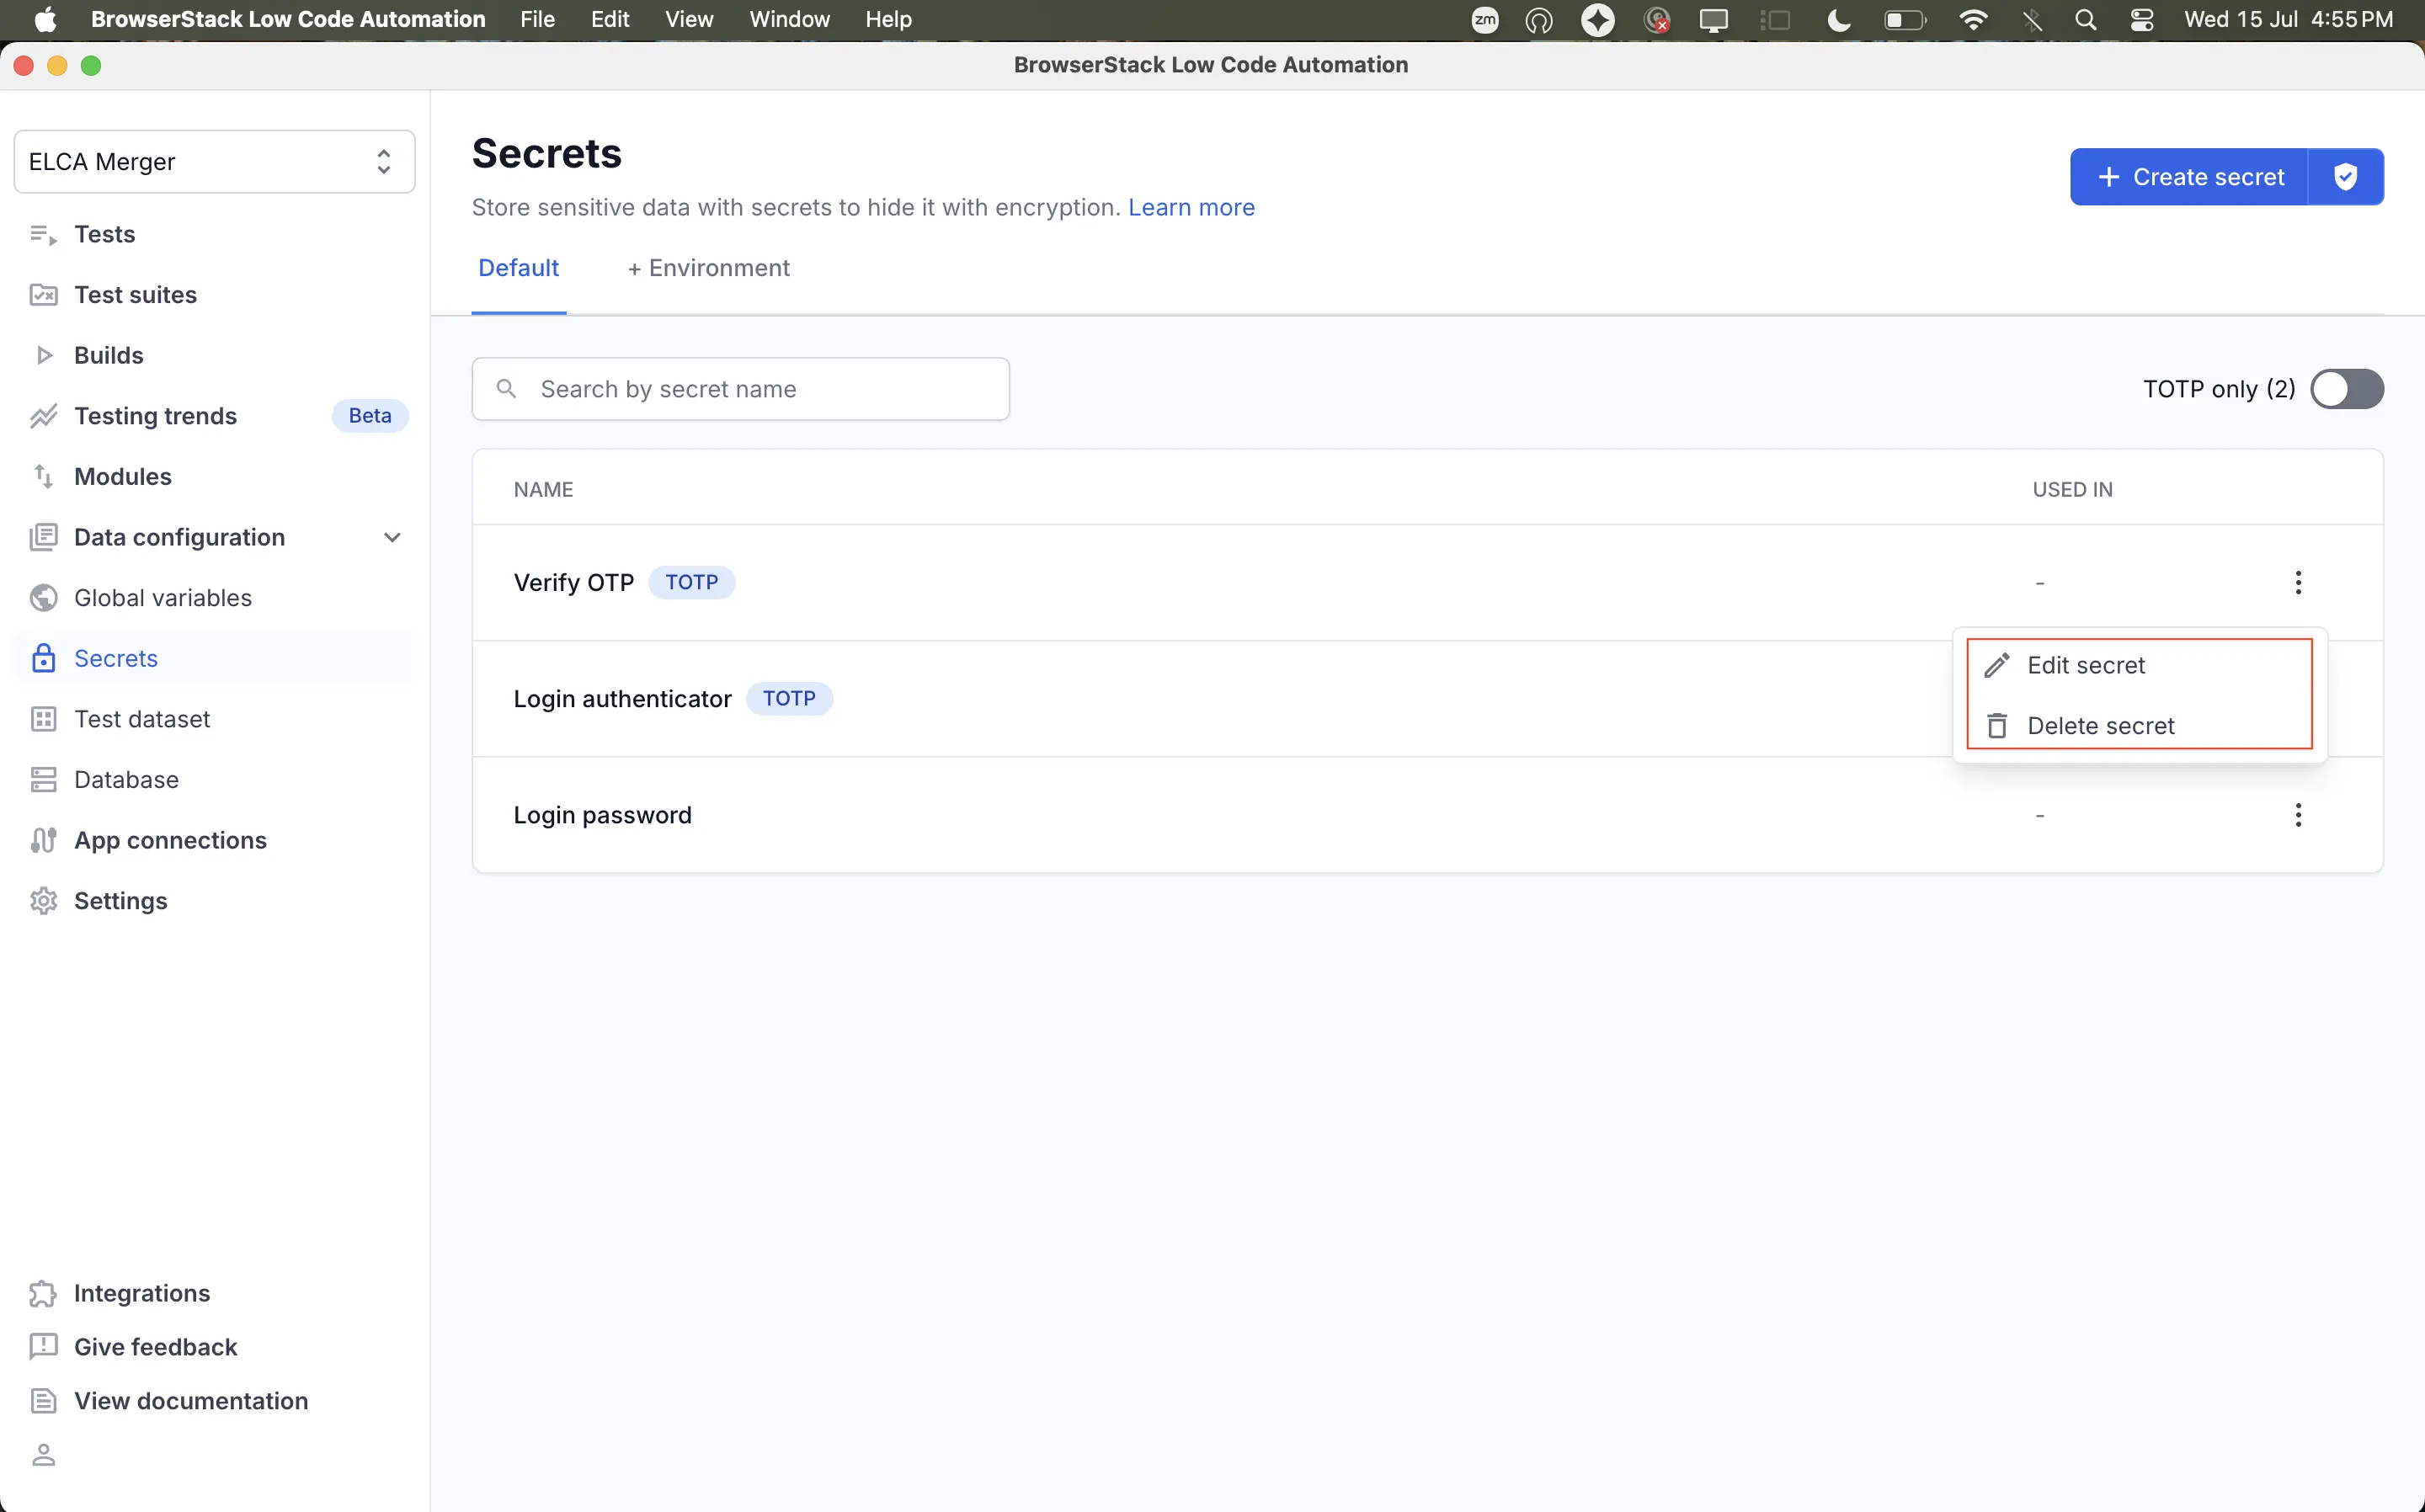Click the battery icon in menu bar
Viewport: 2425px width, 1512px height.
1905,20
